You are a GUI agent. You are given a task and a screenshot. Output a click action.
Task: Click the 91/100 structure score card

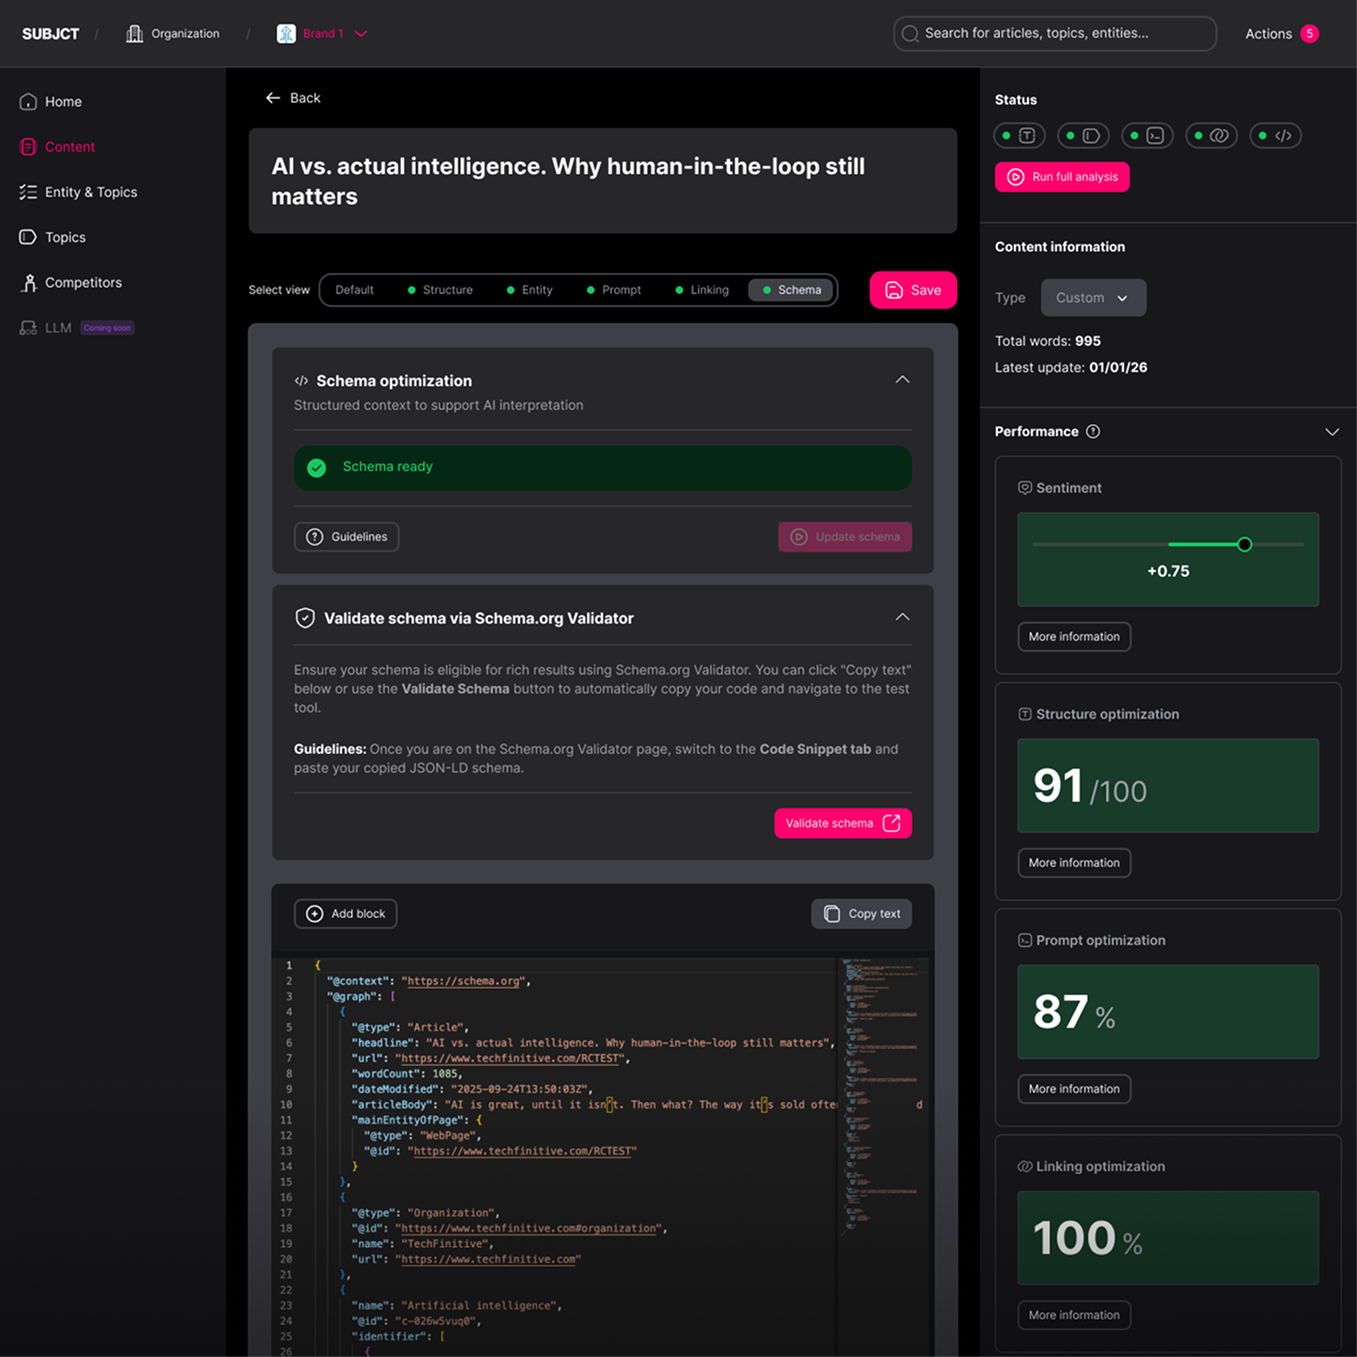[x=1168, y=786]
